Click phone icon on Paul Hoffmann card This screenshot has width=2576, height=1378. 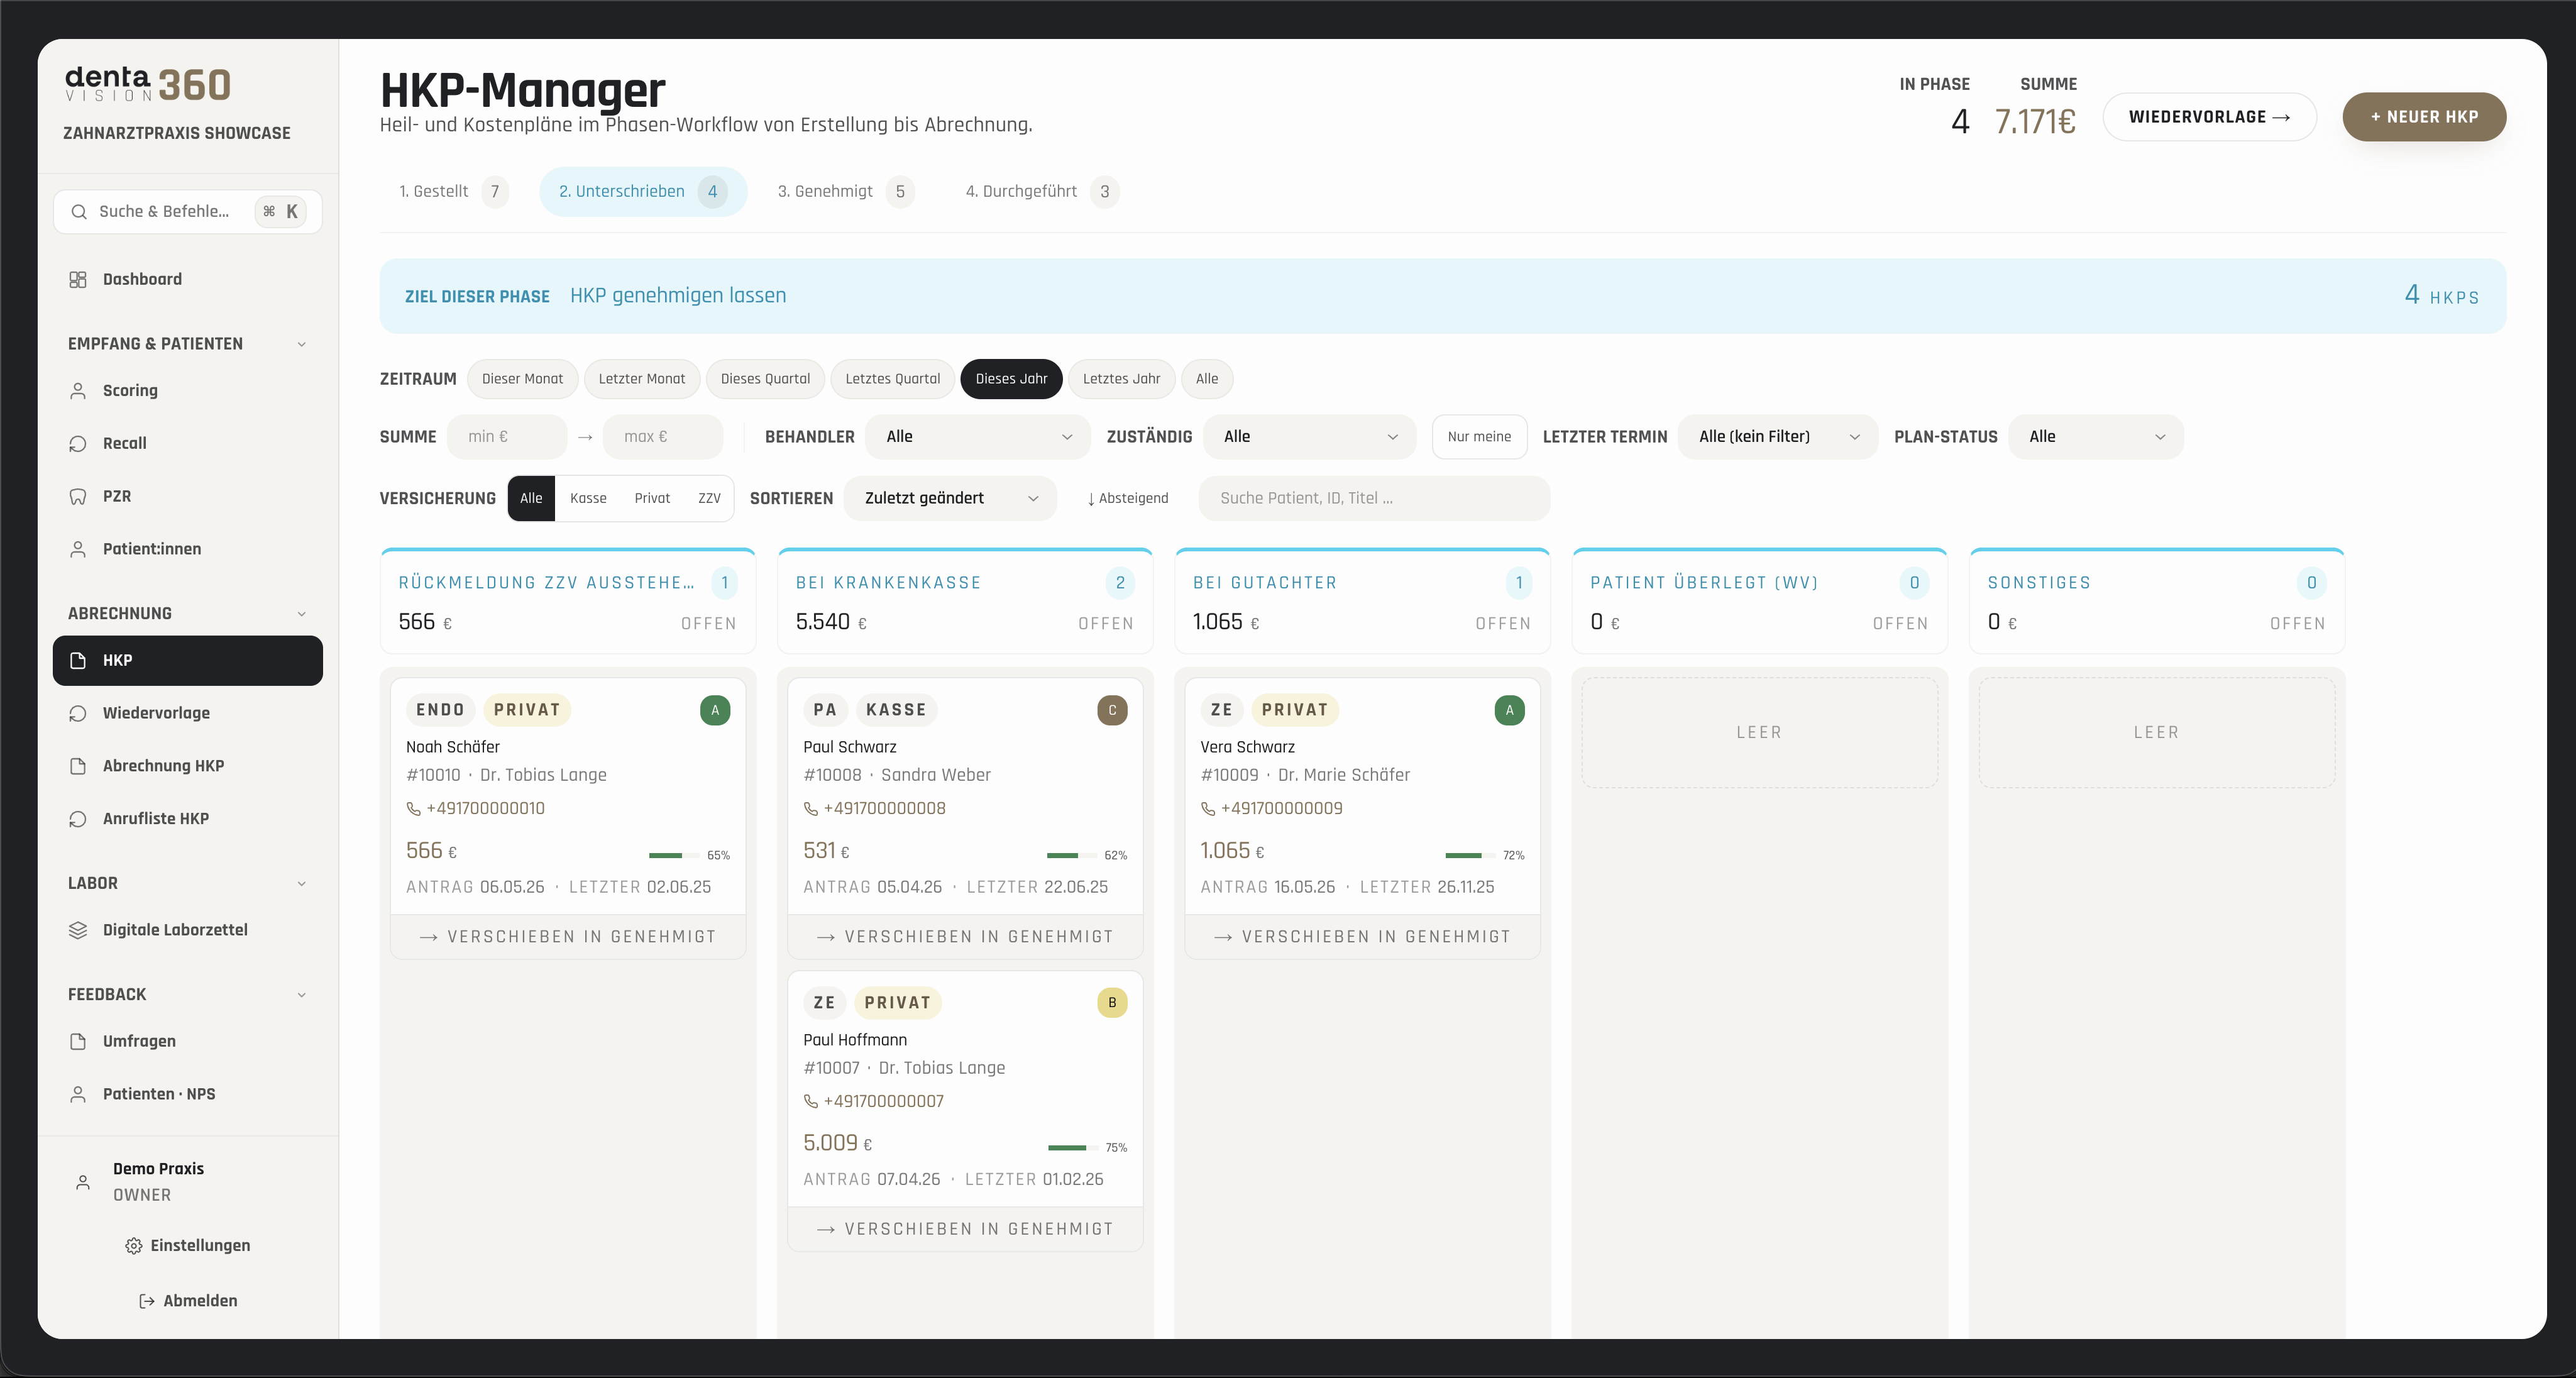pyautogui.click(x=810, y=1102)
